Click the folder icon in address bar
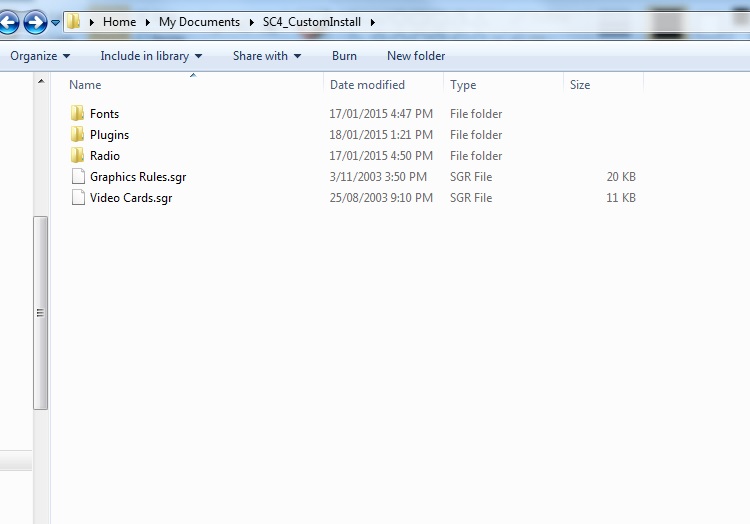The image size is (750, 524). click(x=73, y=22)
